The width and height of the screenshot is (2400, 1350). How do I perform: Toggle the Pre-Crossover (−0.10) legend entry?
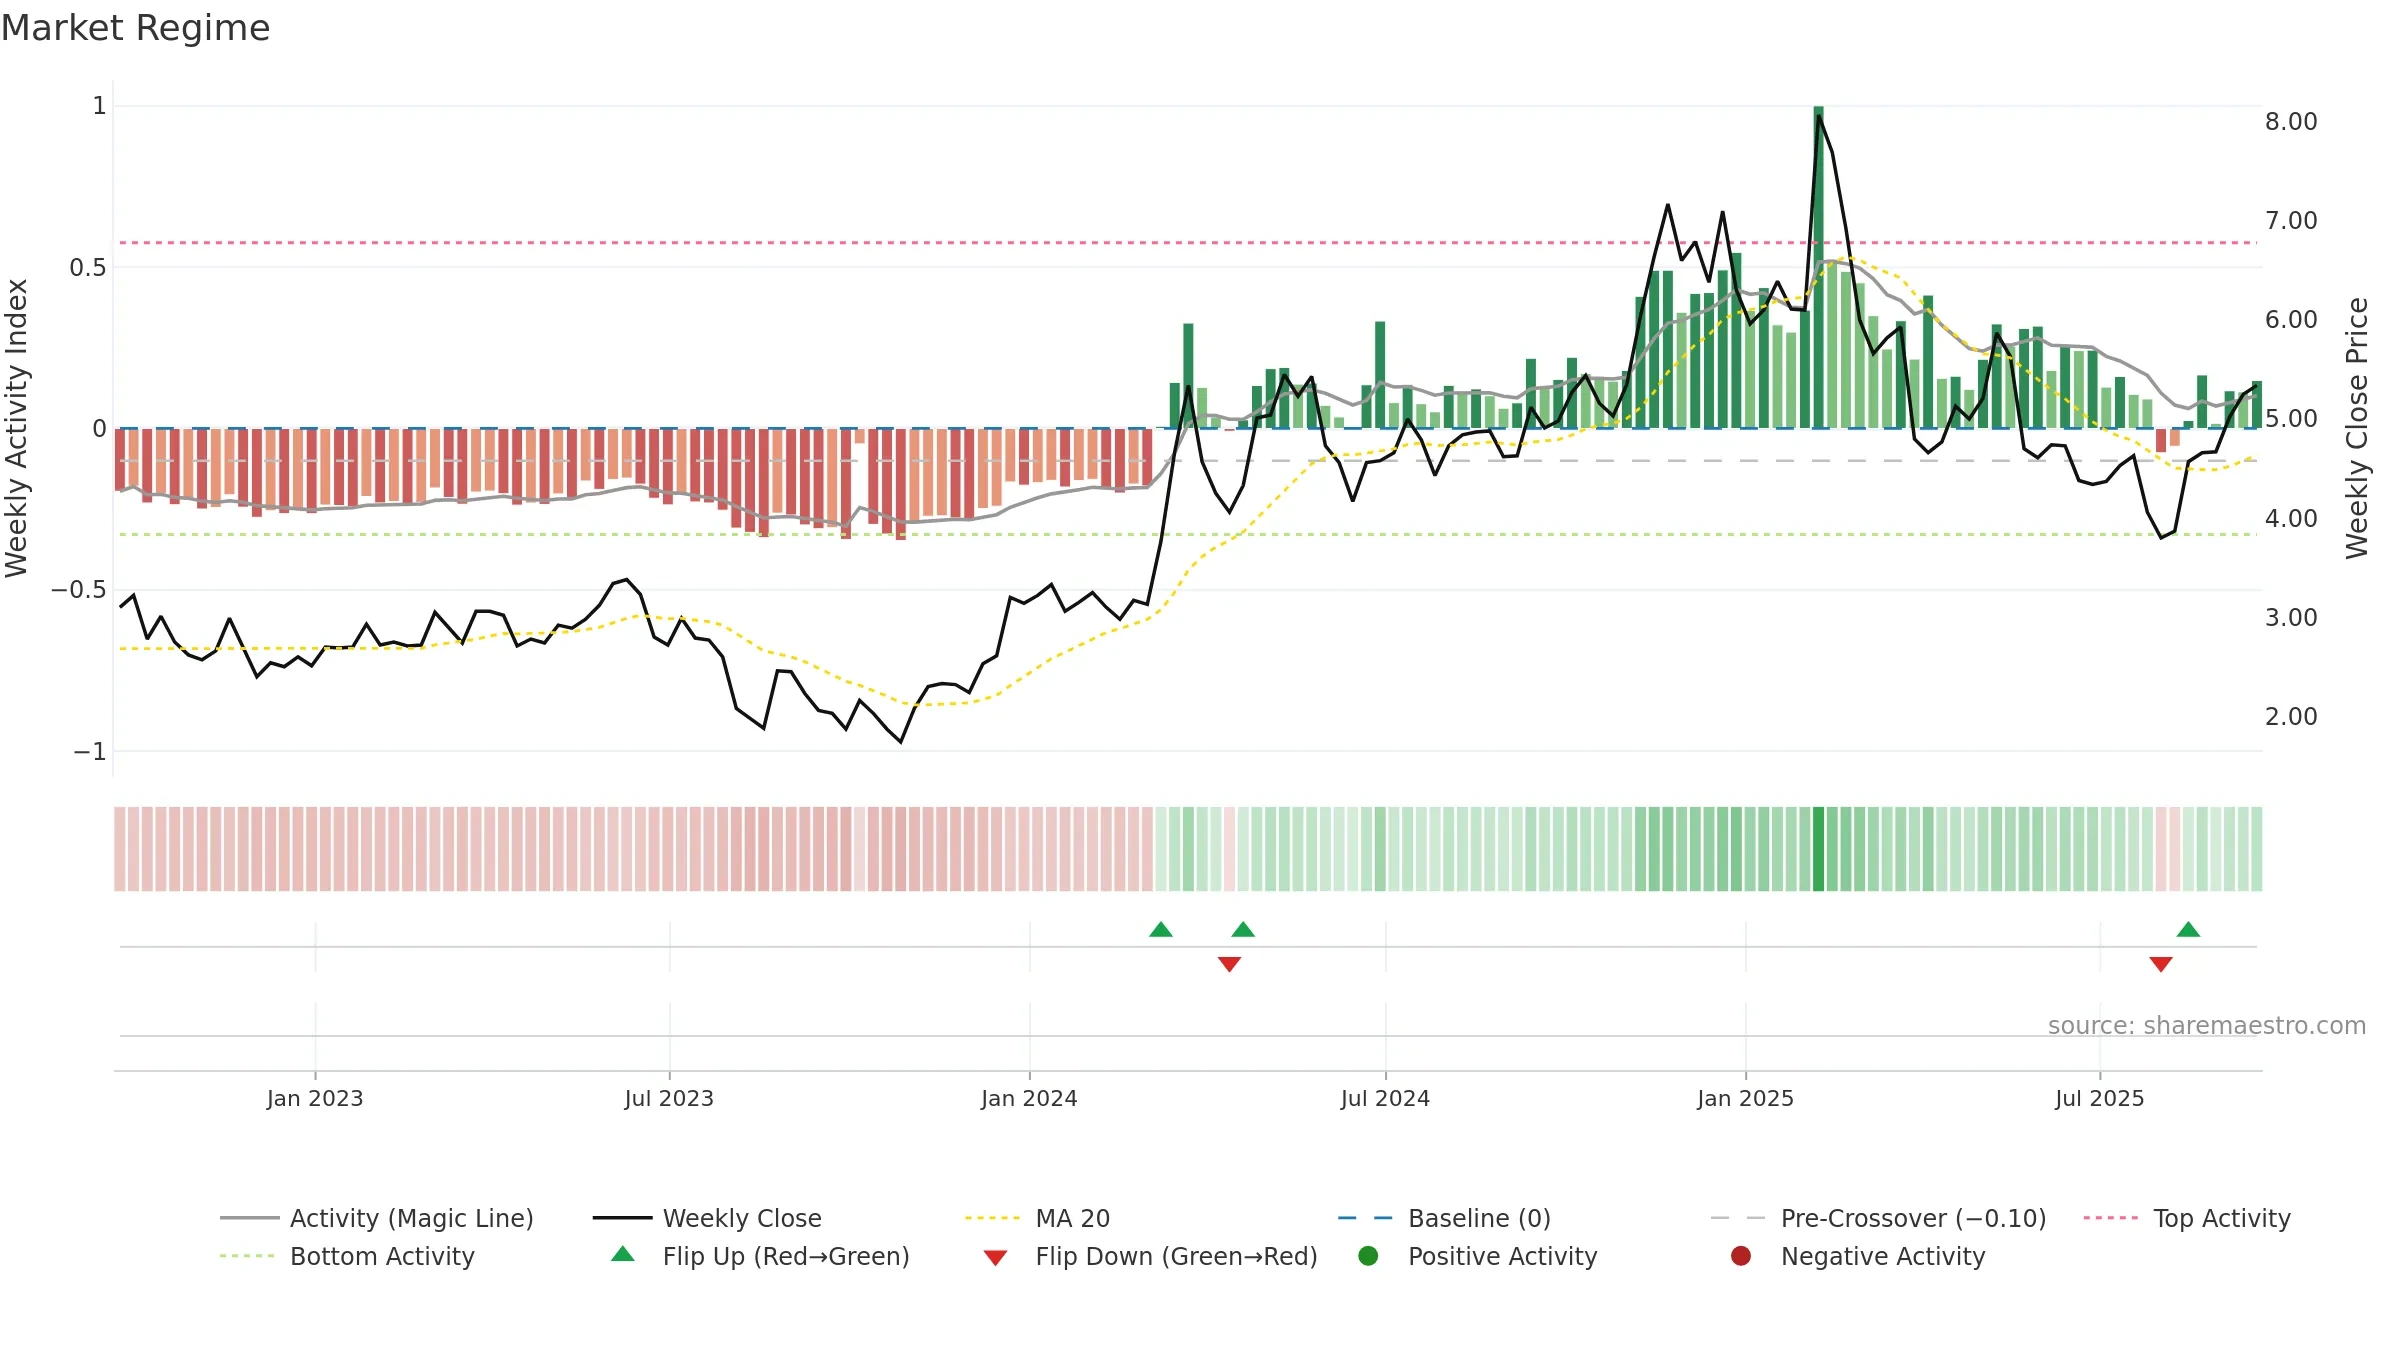coord(1878,1218)
